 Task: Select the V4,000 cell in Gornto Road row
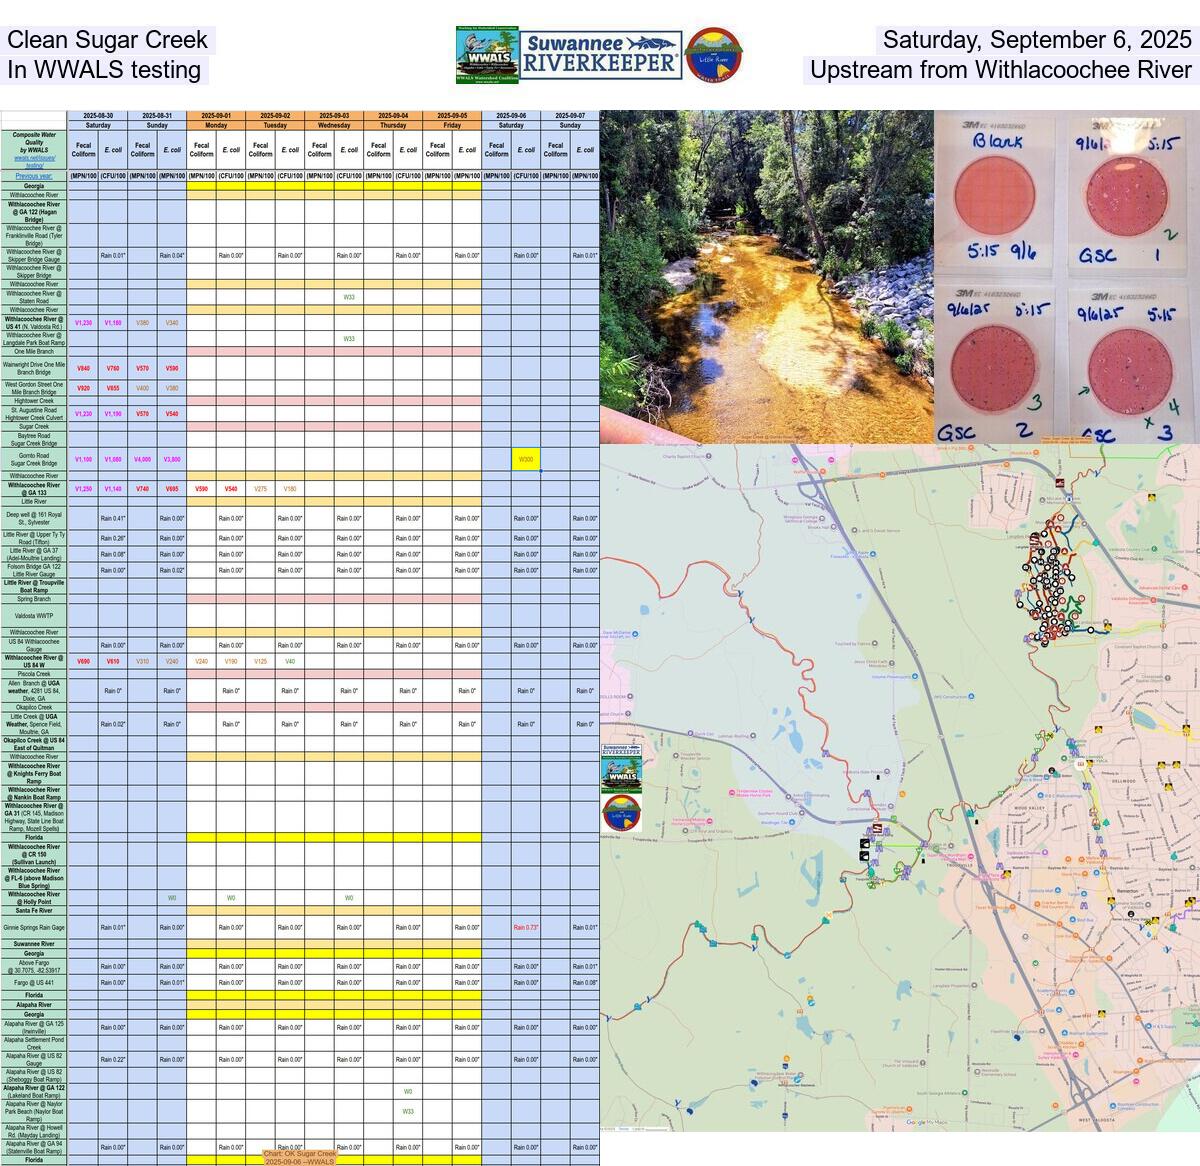pyautogui.click(x=143, y=459)
